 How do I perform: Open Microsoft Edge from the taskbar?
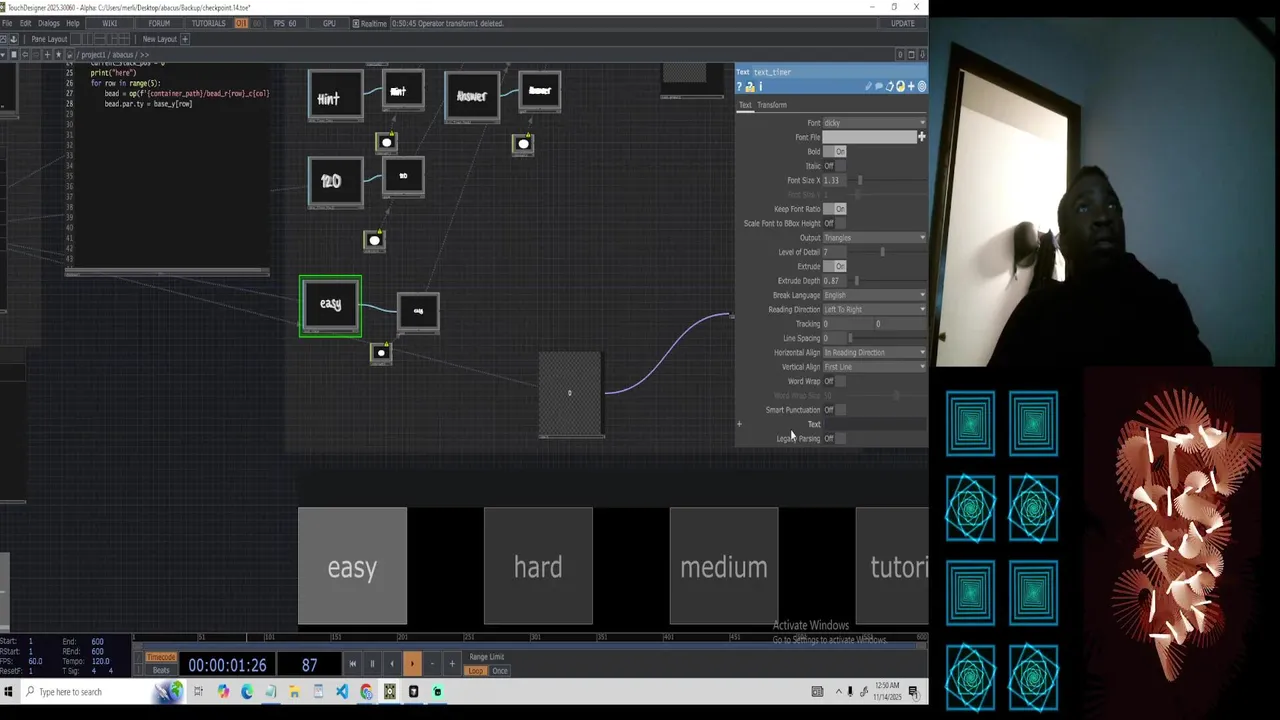tap(247, 691)
